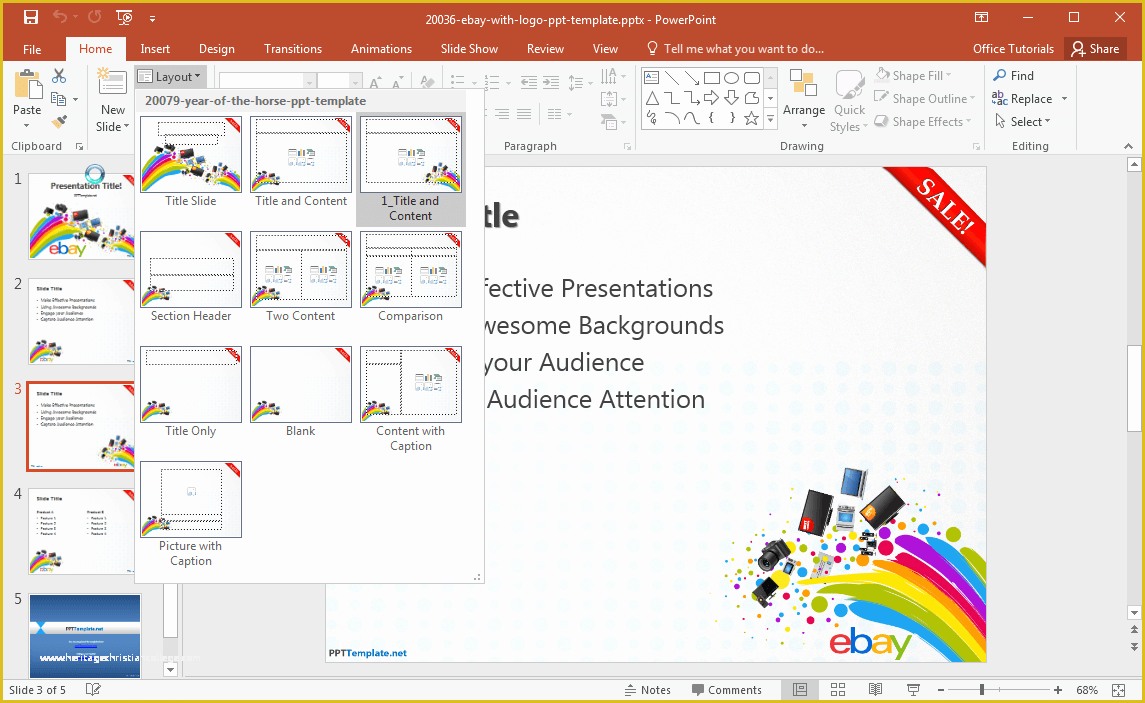
Task: Choose the Title and Content layout
Action: [x=301, y=162]
